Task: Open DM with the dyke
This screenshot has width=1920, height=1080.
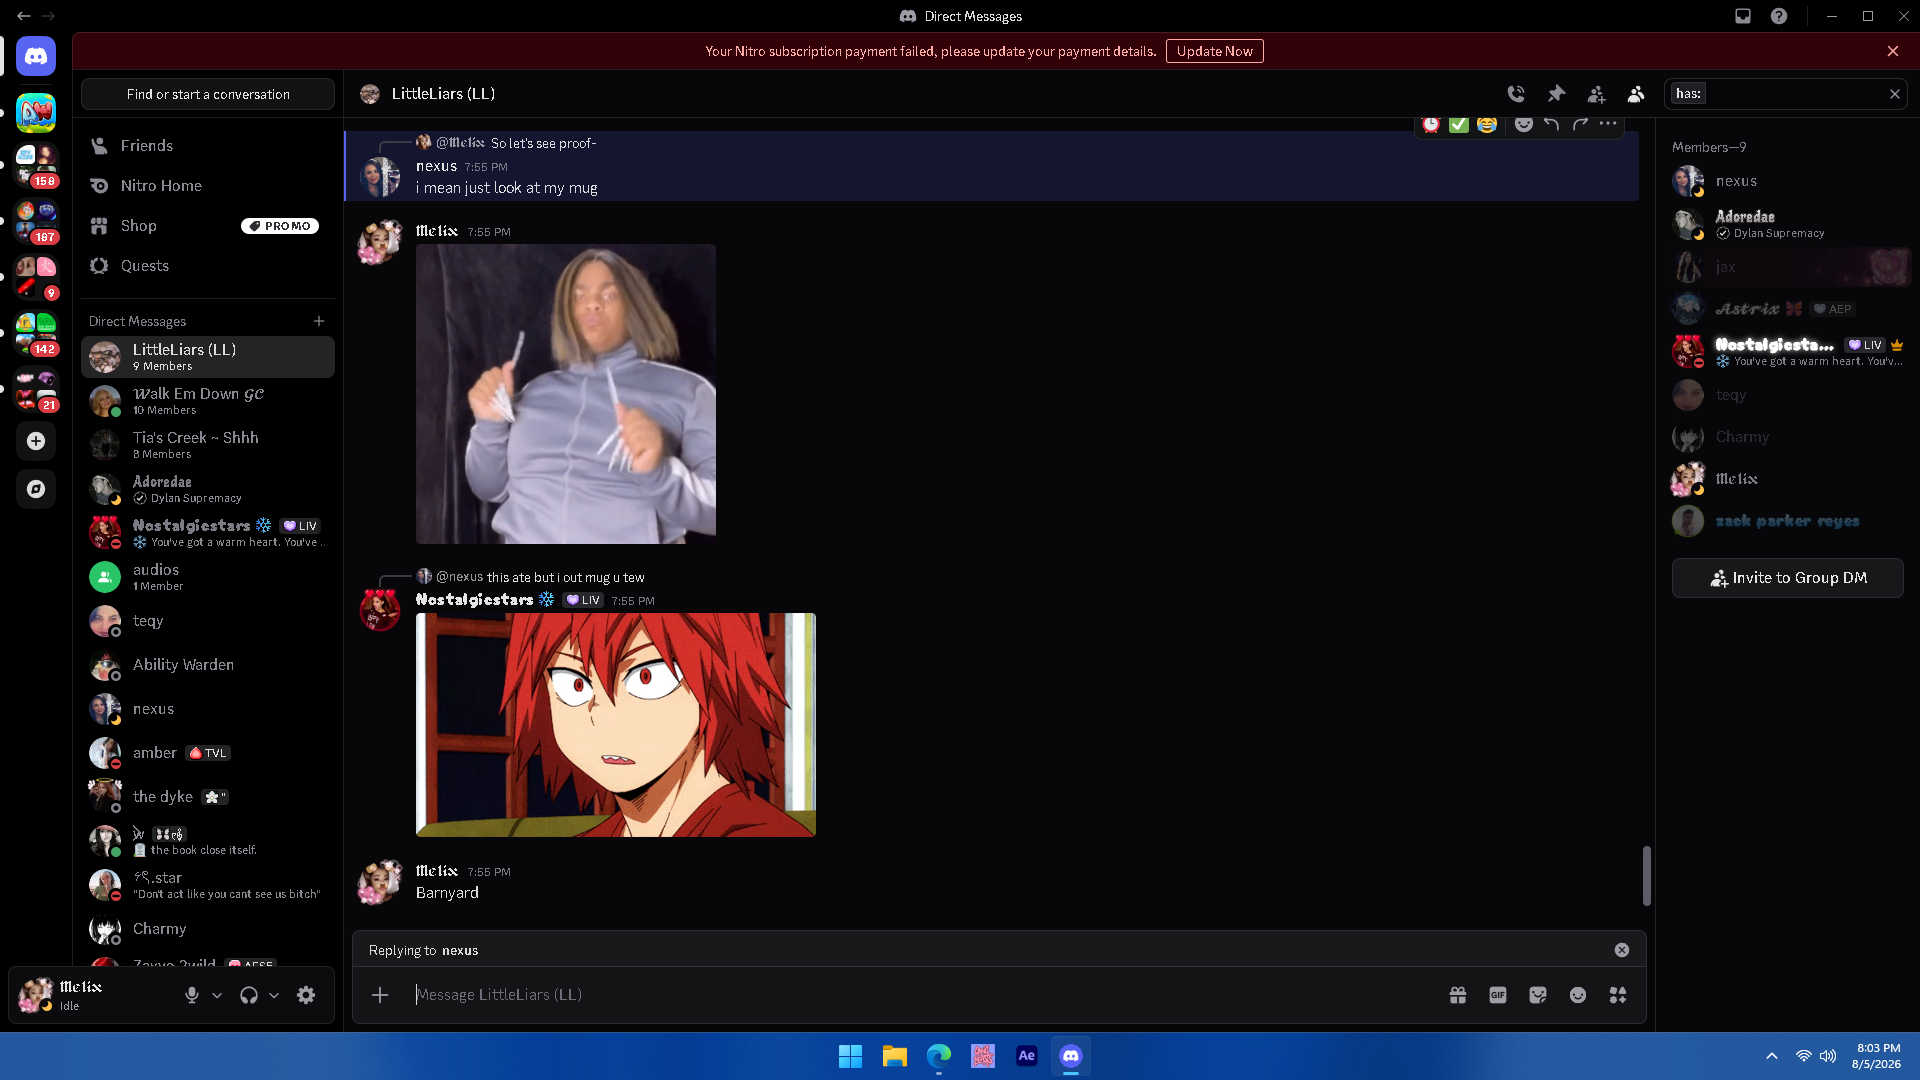Action: tap(208, 797)
